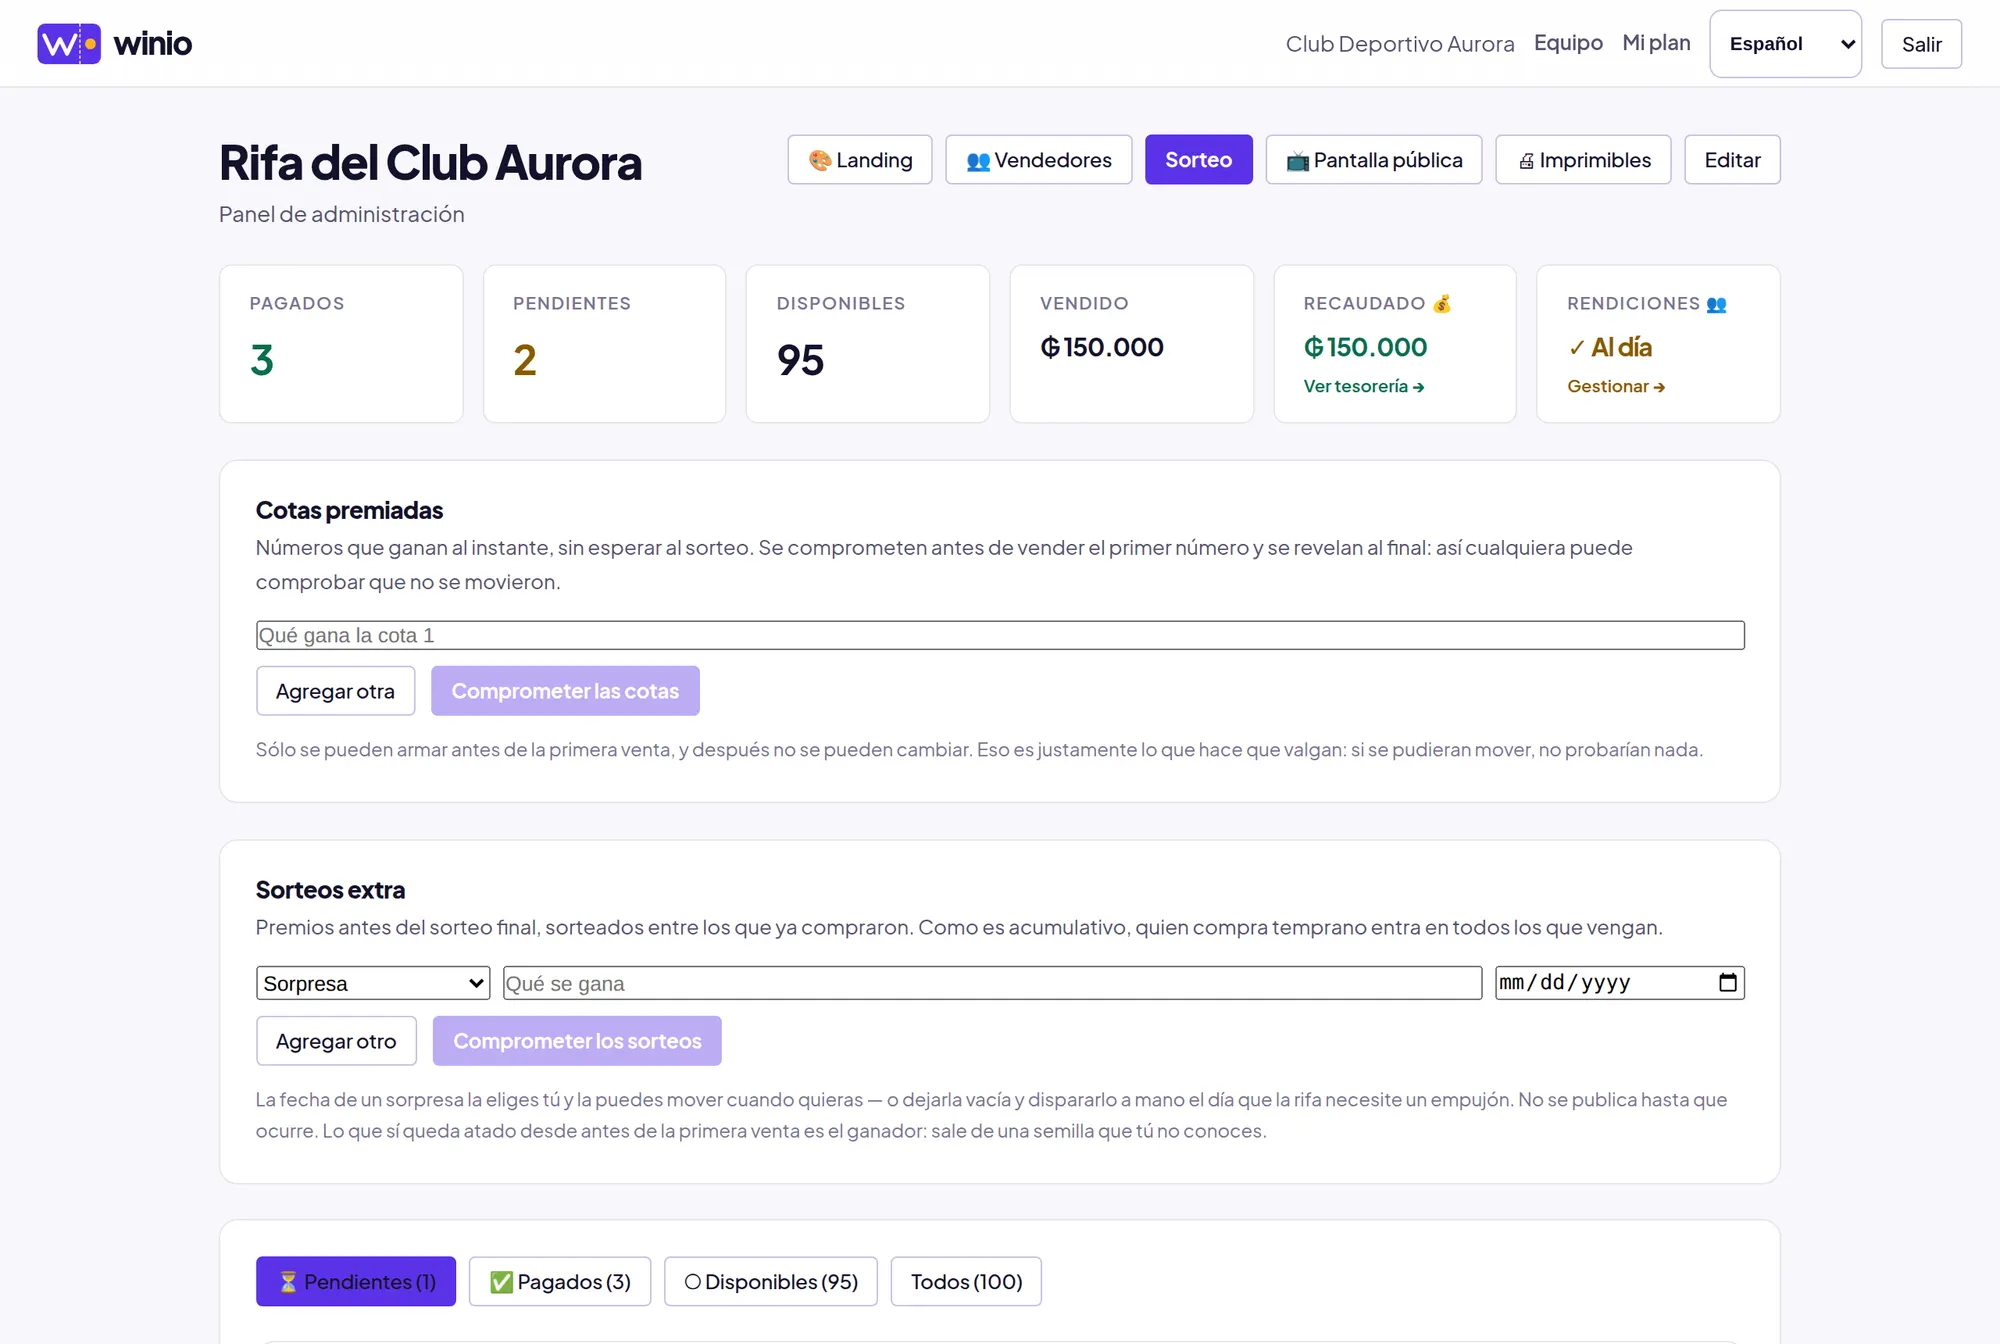Open the Español language dropdown
The width and height of the screenshot is (2000, 1344).
1785,44
